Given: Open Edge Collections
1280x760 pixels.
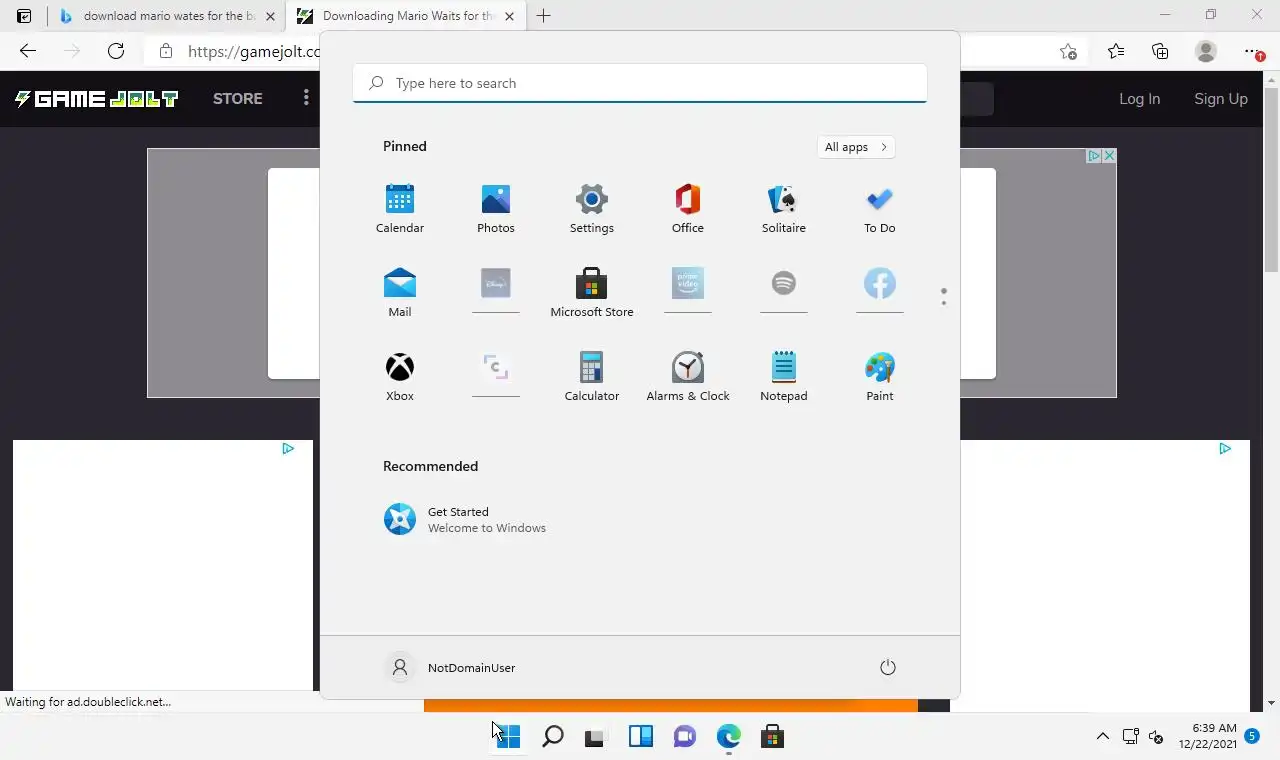Looking at the screenshot, I should (1160, 51).
